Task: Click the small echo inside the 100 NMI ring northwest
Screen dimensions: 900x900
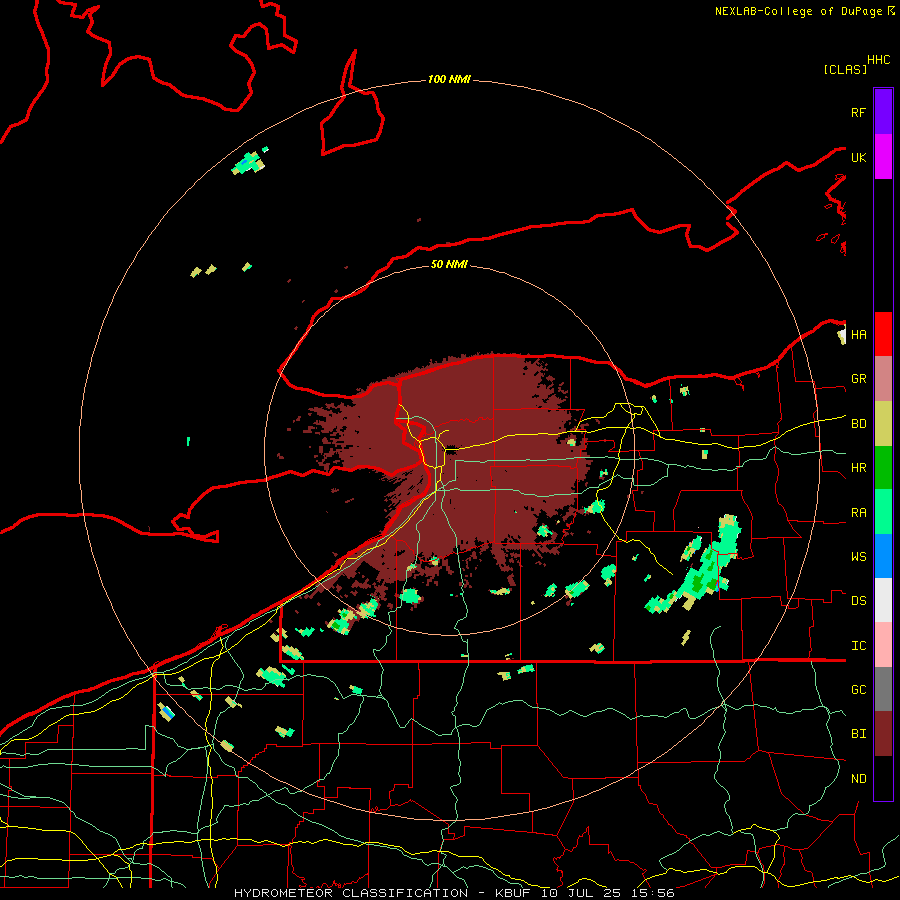Action: point(249,162)
